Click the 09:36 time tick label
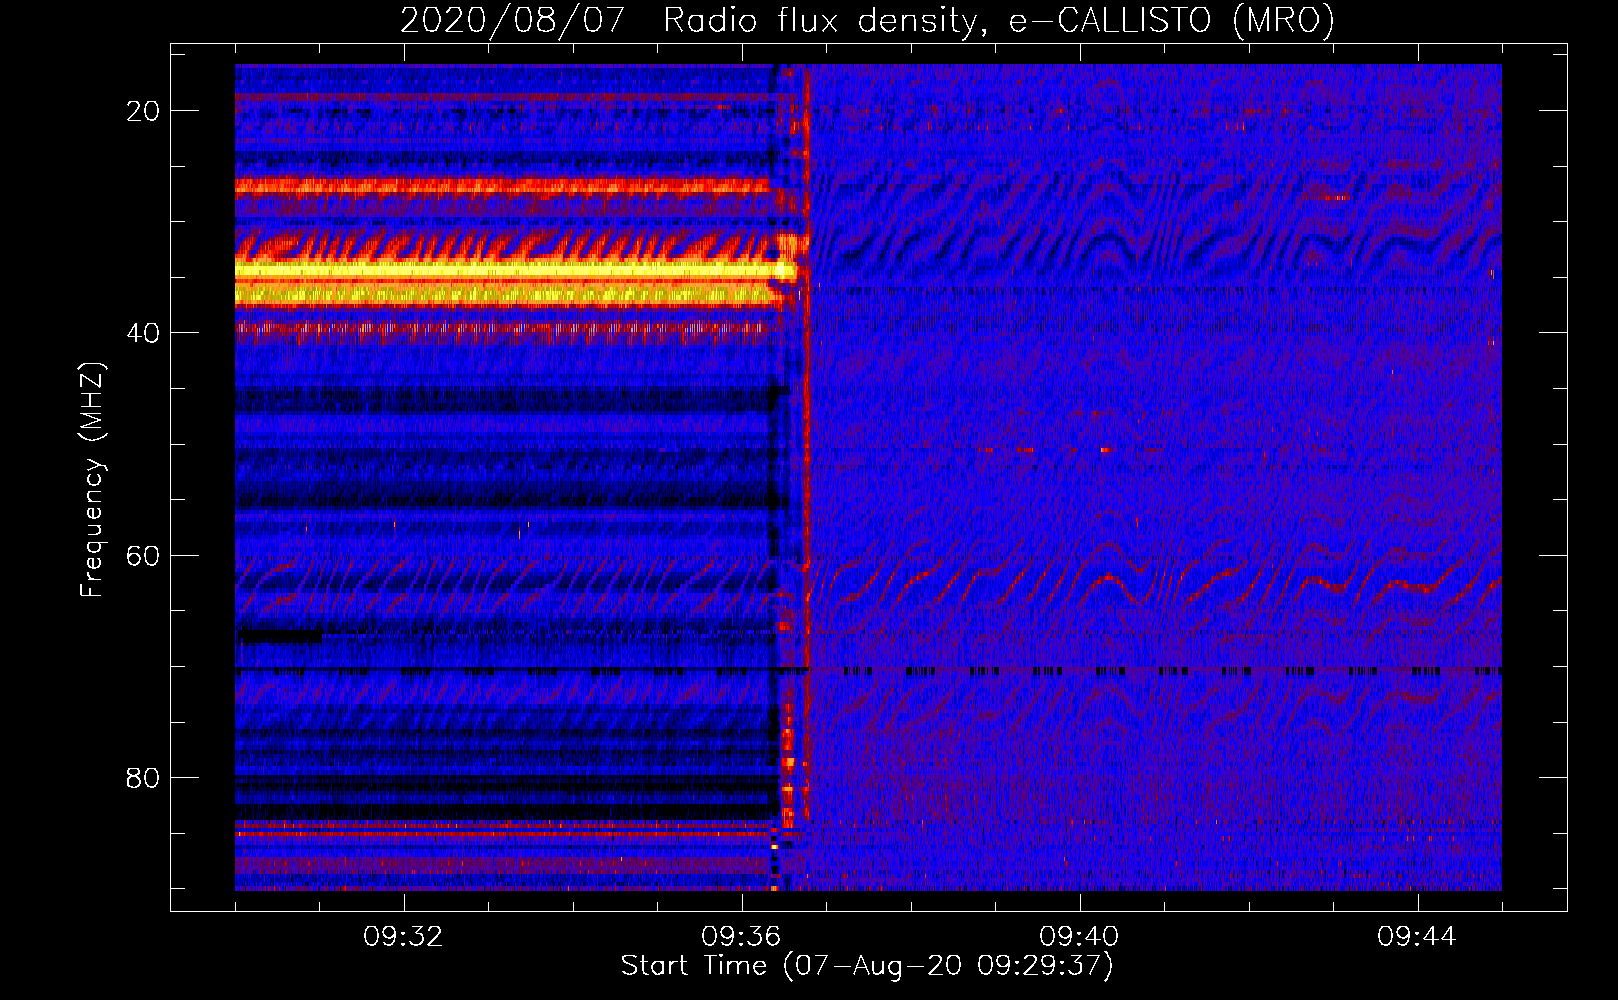The width and height of the screenshot is (1618, 1000). pyautogui.click(x=742, y=937)
